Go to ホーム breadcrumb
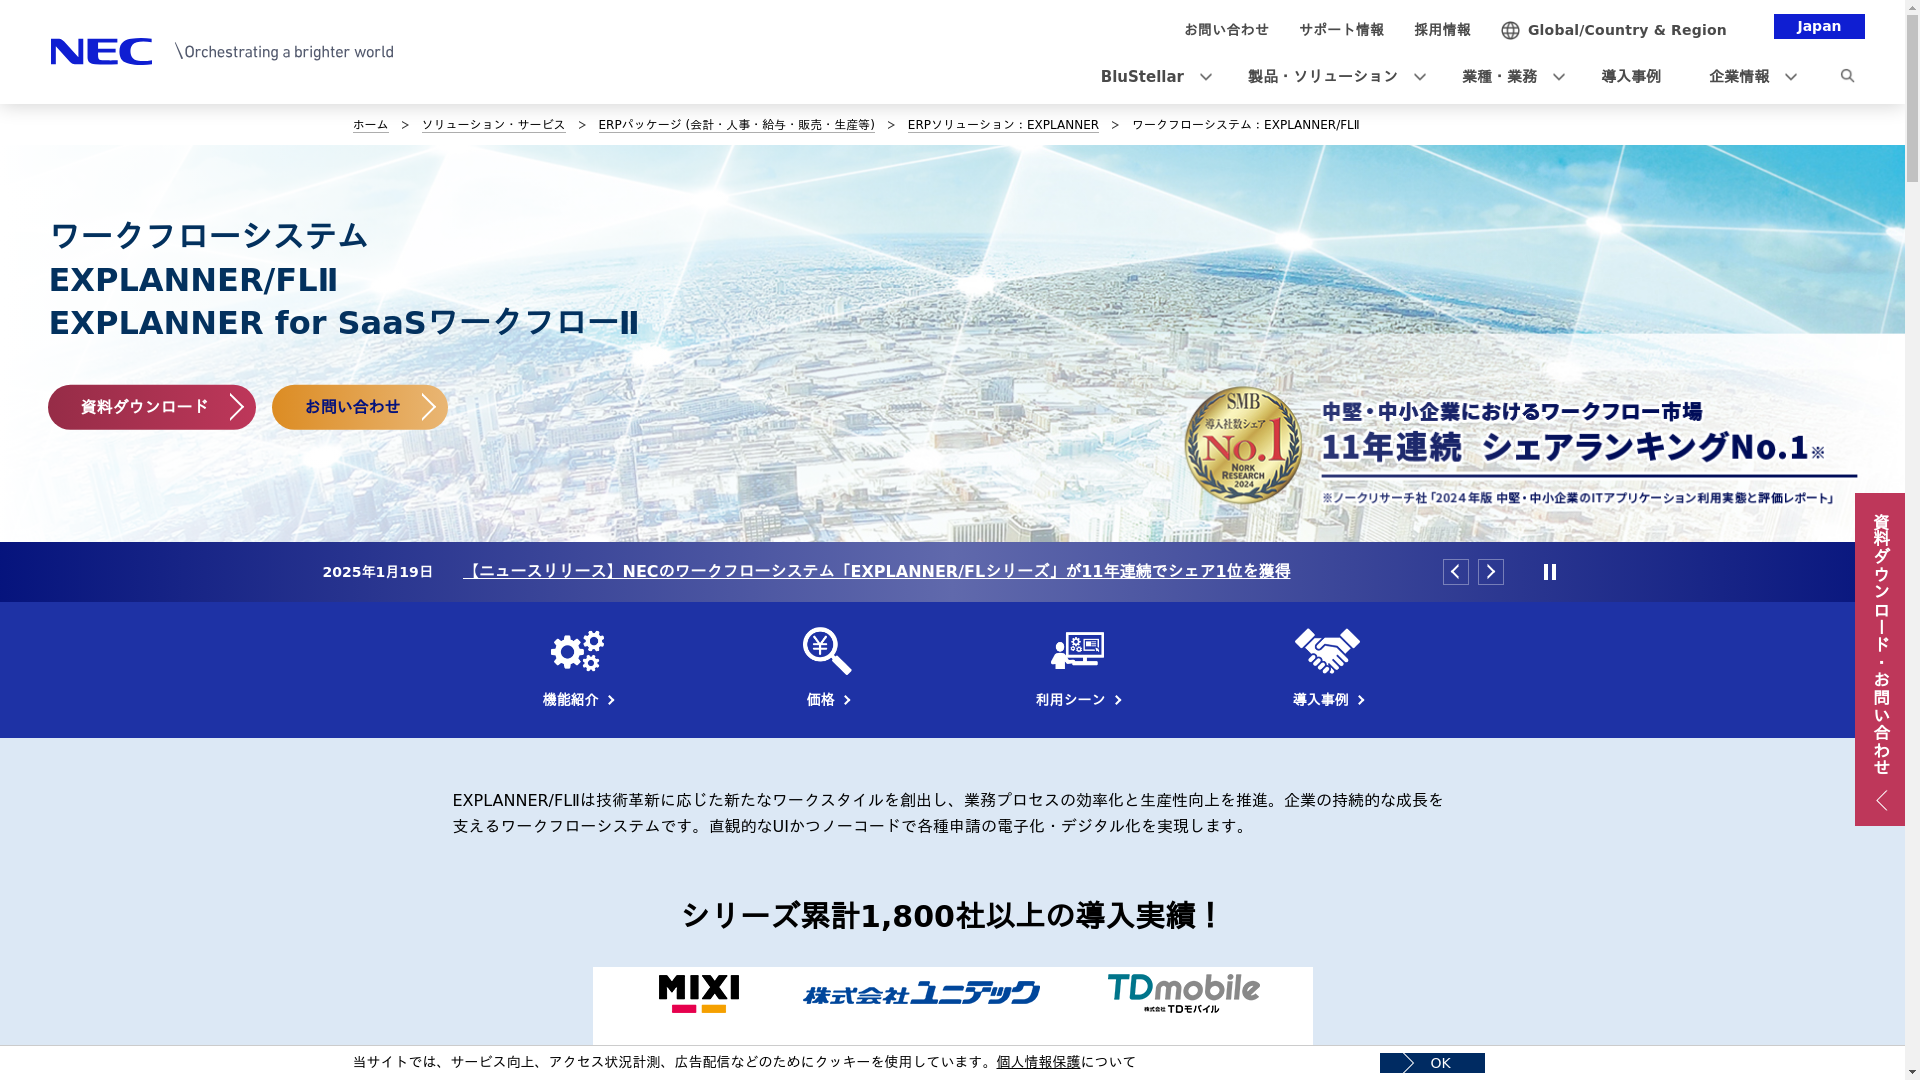 pos(370,125)
